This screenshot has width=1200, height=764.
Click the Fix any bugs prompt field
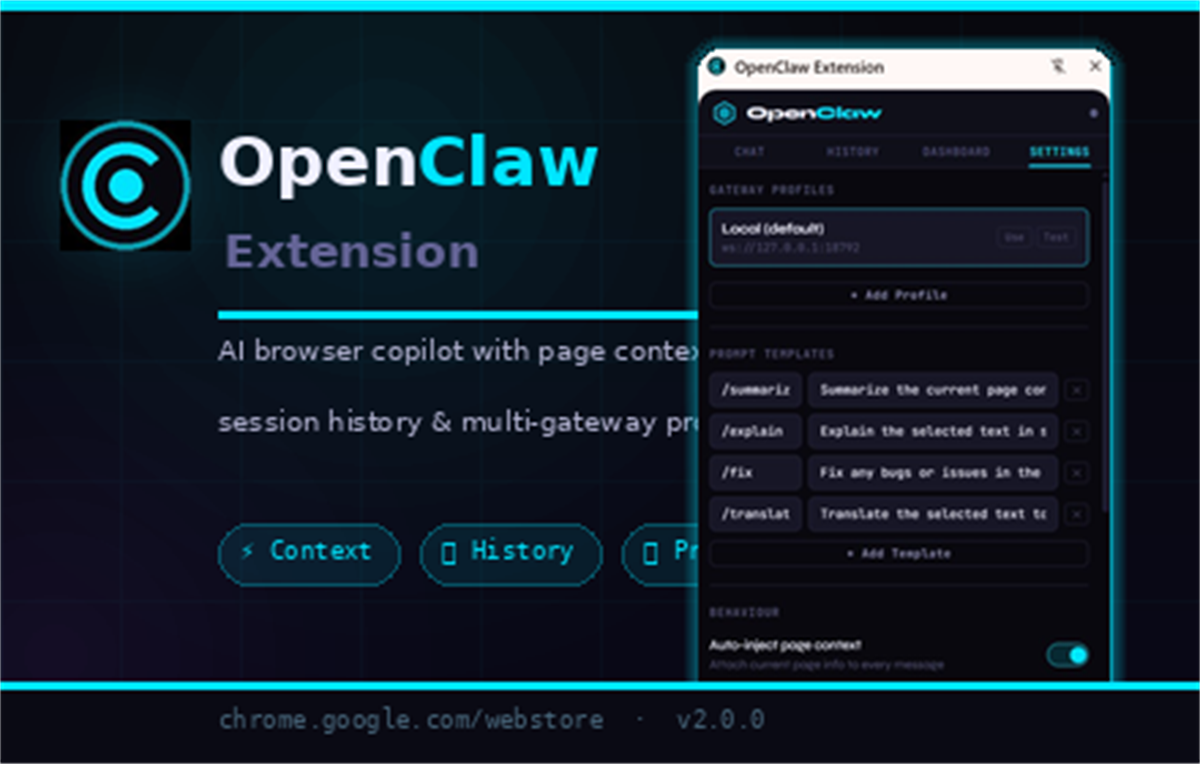(x=933, y=472)
